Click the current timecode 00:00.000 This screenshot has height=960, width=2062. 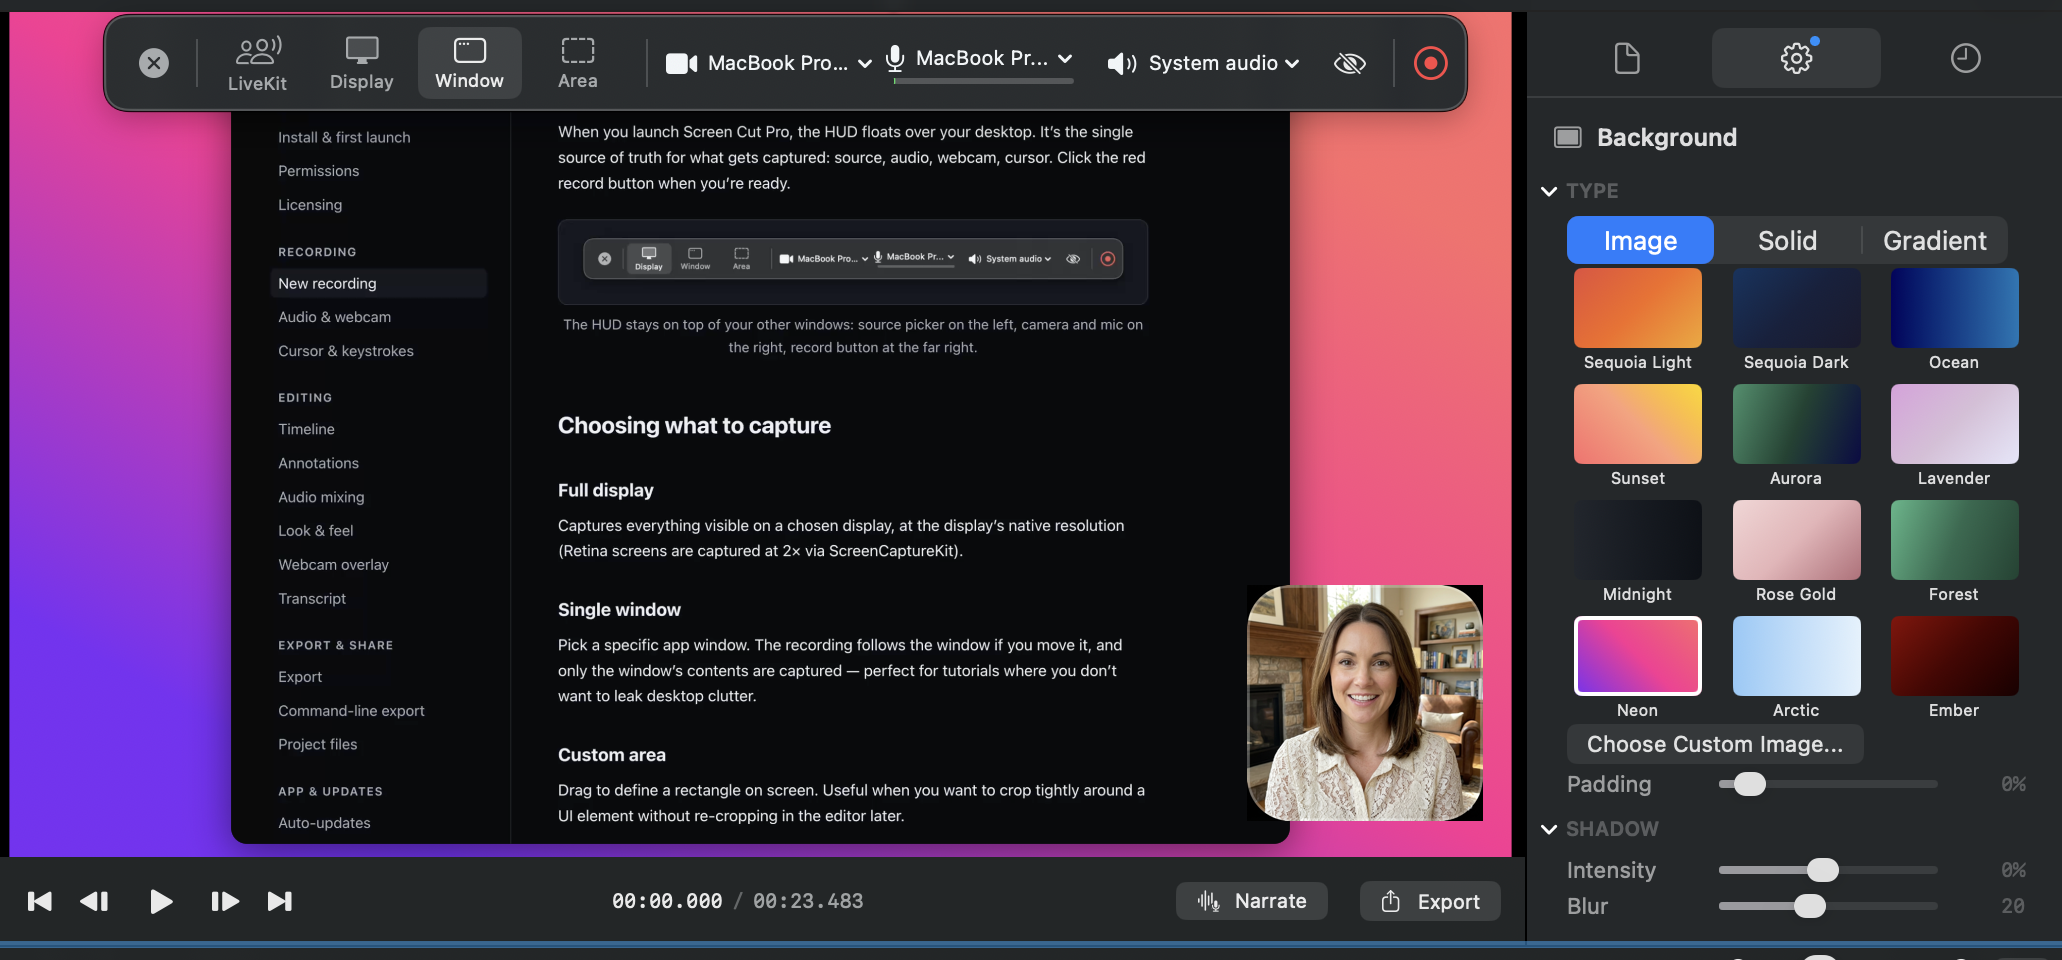pos(667,901)
